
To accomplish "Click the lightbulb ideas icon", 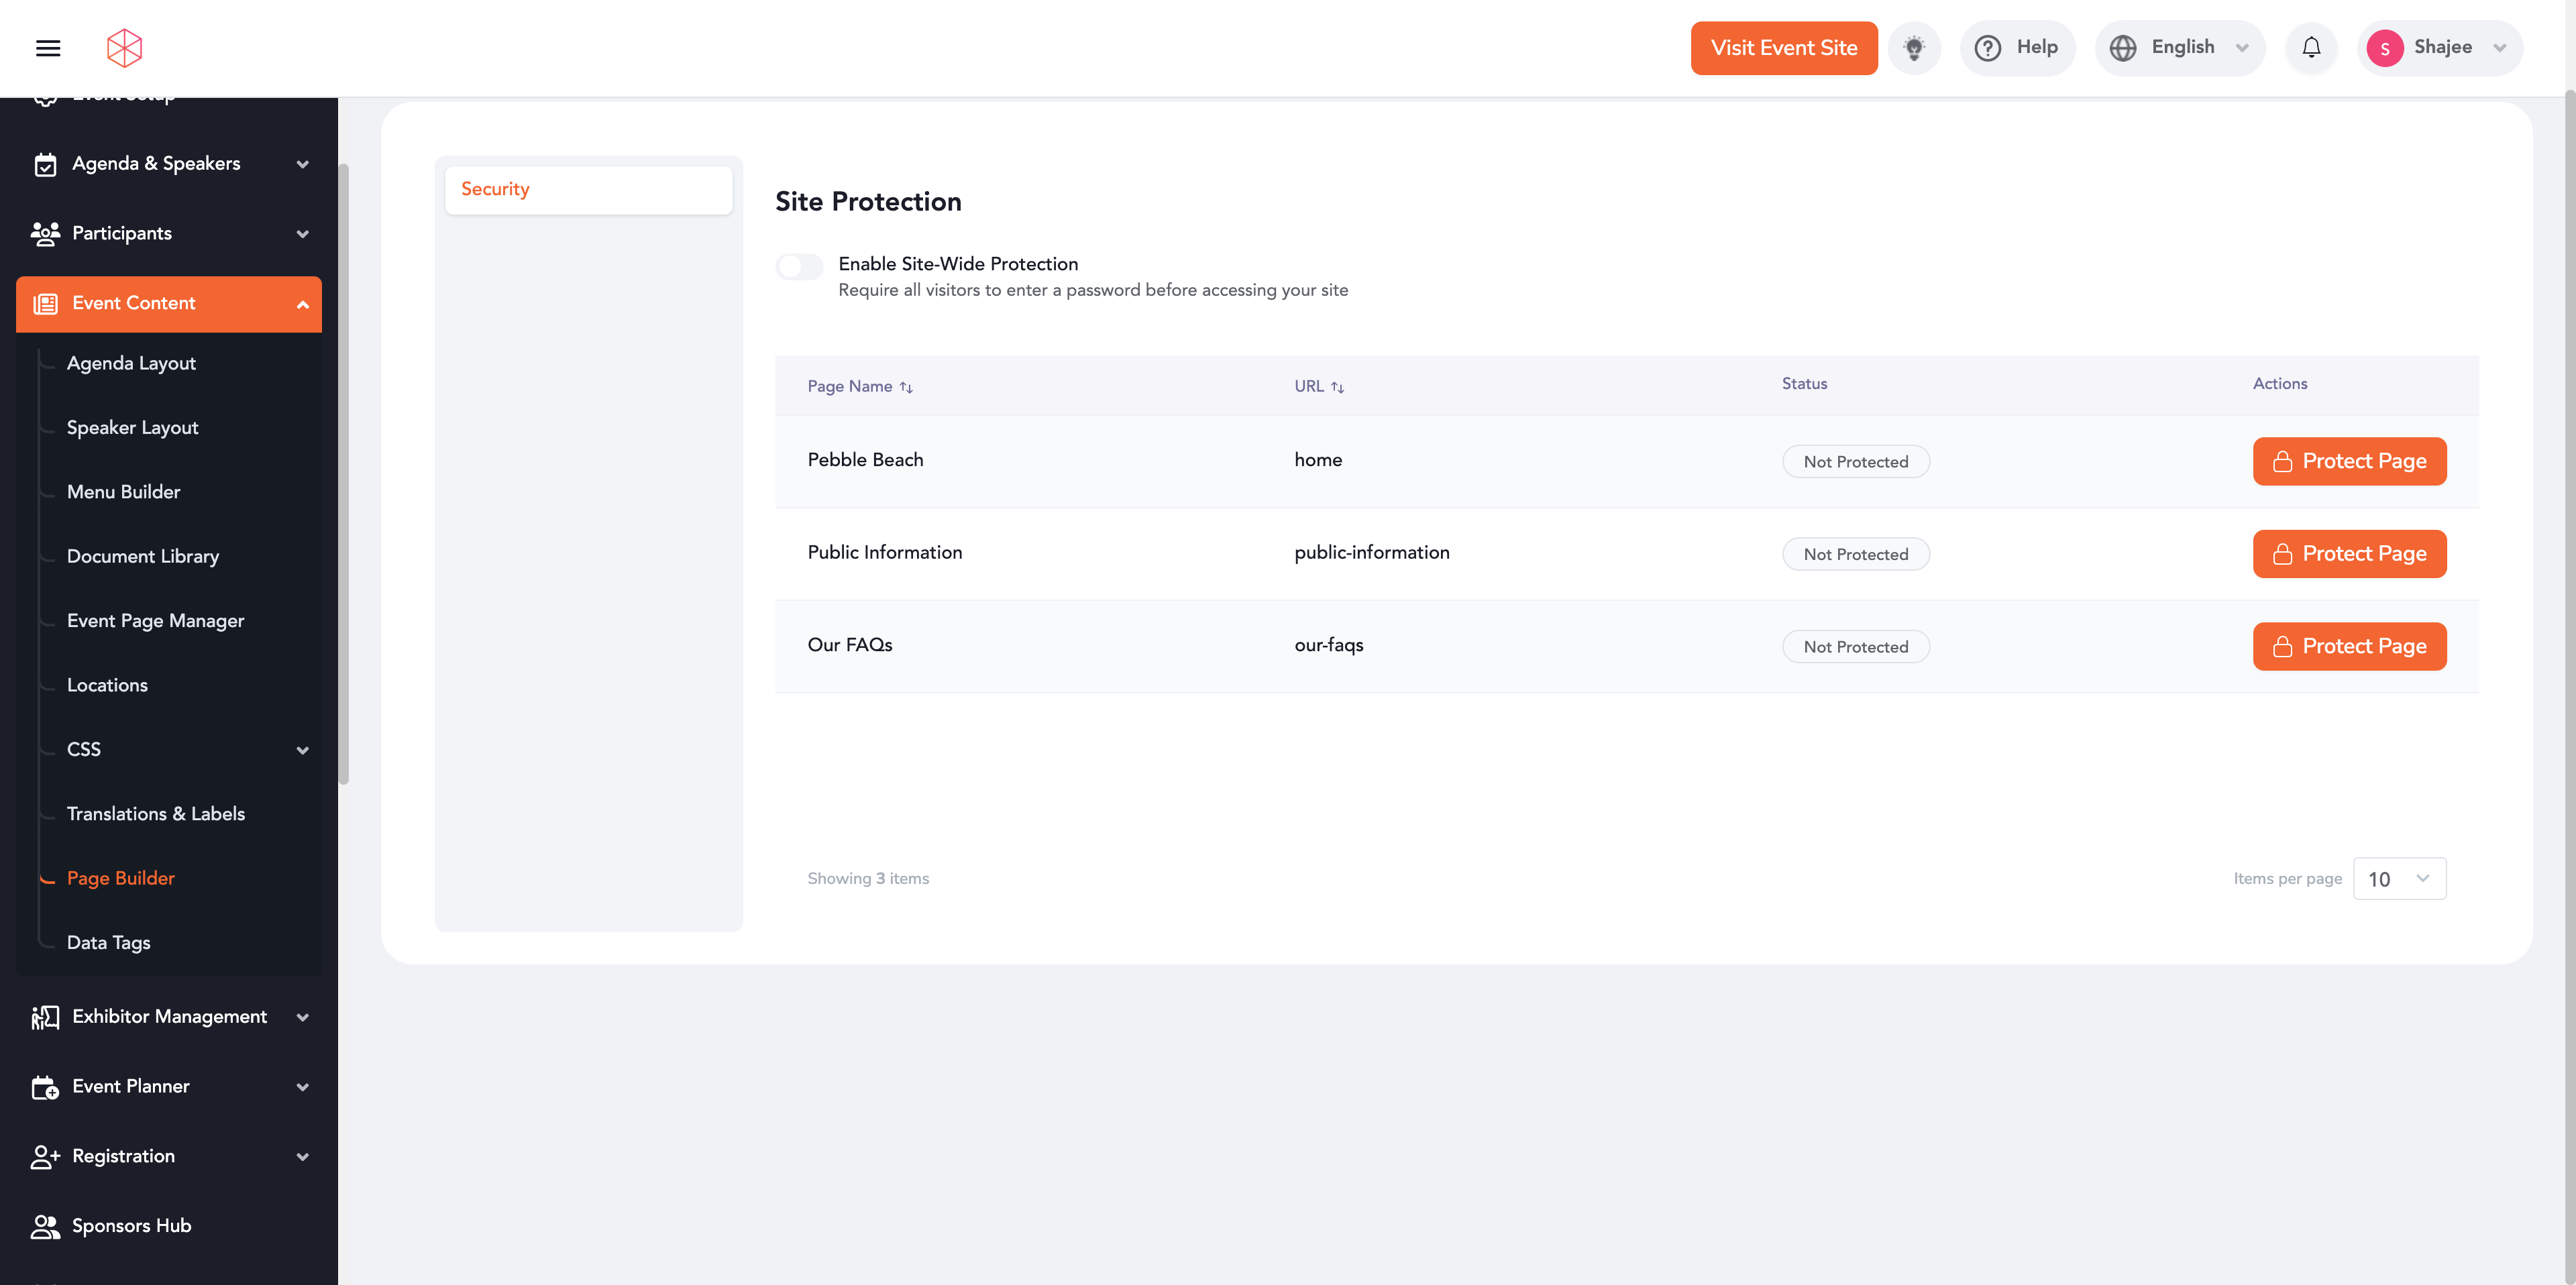I will (x=1914, y=48).
